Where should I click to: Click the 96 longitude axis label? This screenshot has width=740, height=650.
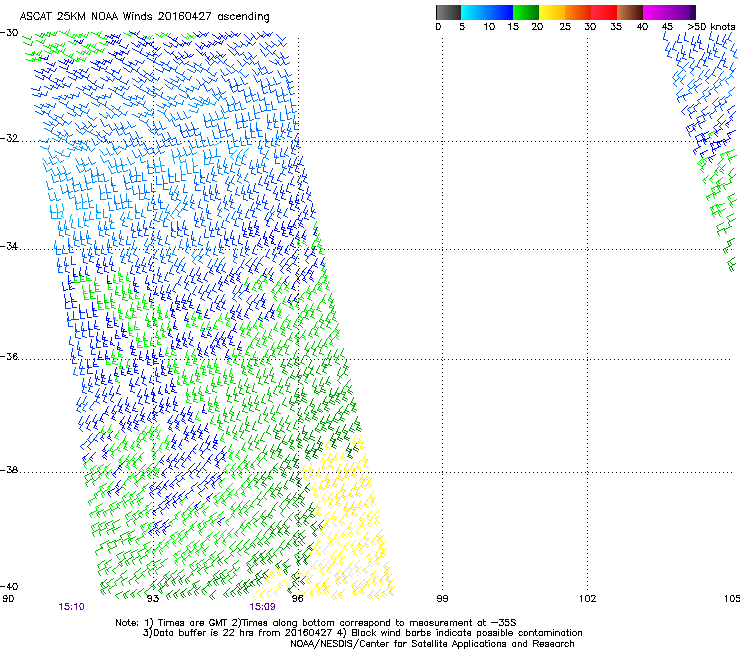(x=297, y=599)
